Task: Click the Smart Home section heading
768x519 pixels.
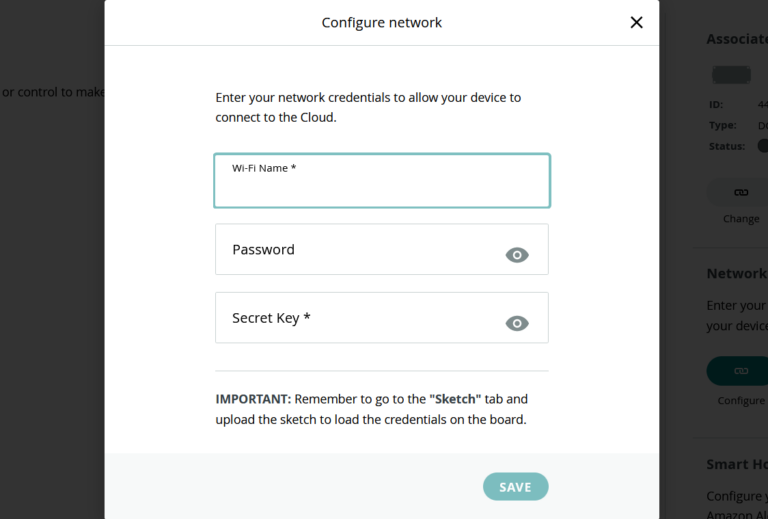Action: [x=737, y=464]
